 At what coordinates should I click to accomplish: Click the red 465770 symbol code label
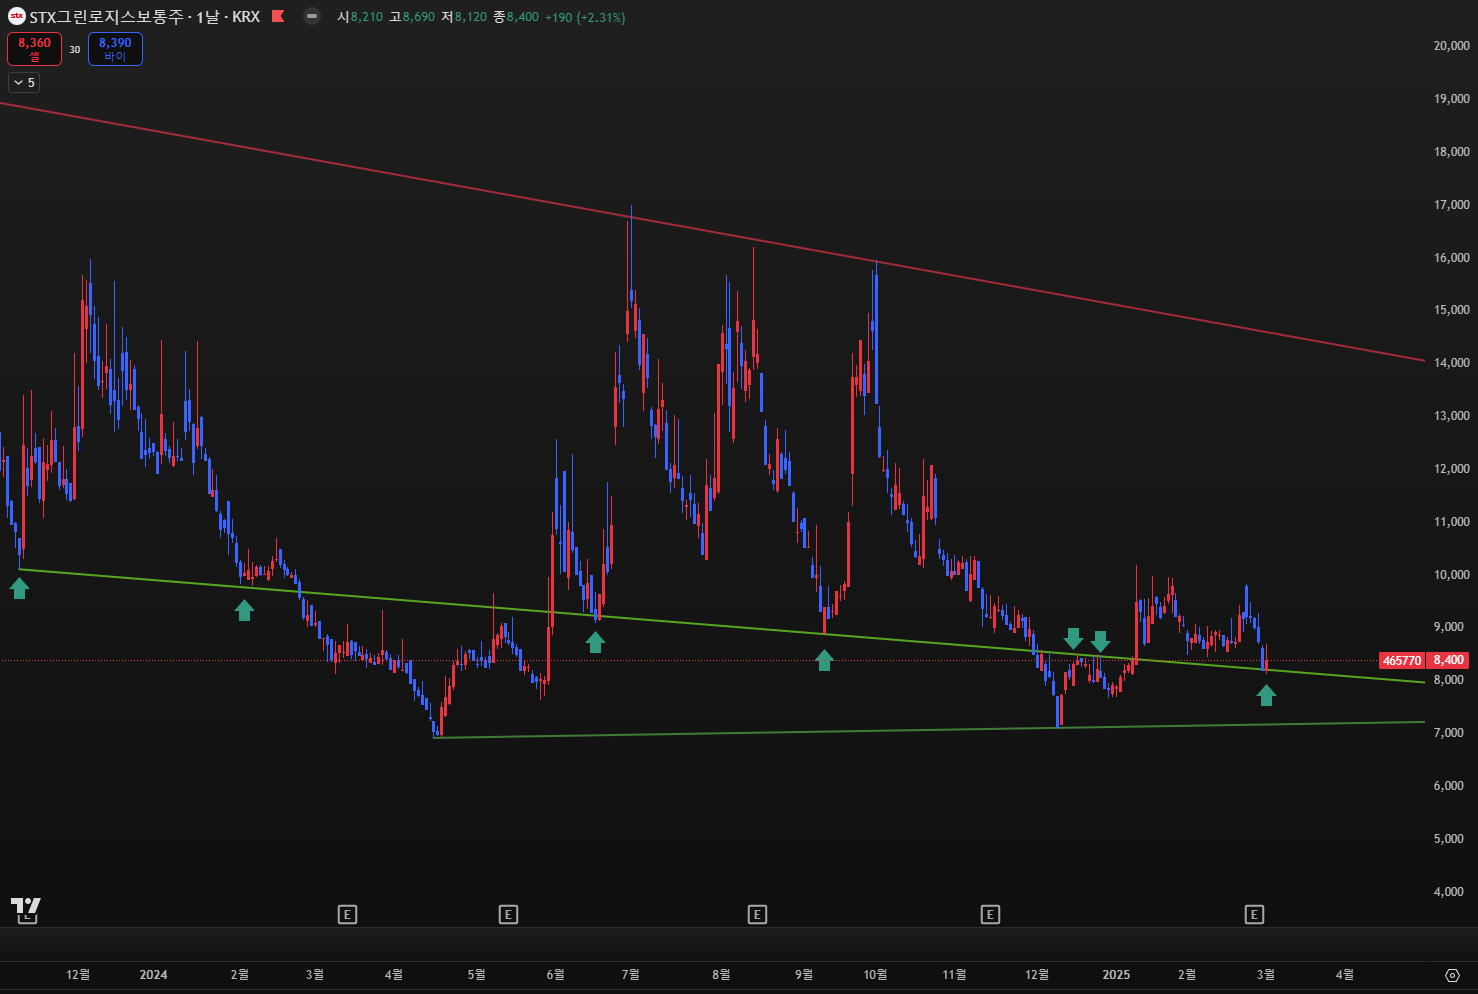point(1402,660)
